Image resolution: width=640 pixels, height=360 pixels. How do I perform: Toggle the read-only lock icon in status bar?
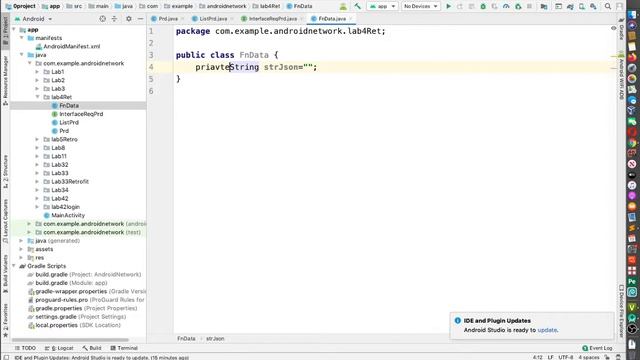[x=607, y=357]
